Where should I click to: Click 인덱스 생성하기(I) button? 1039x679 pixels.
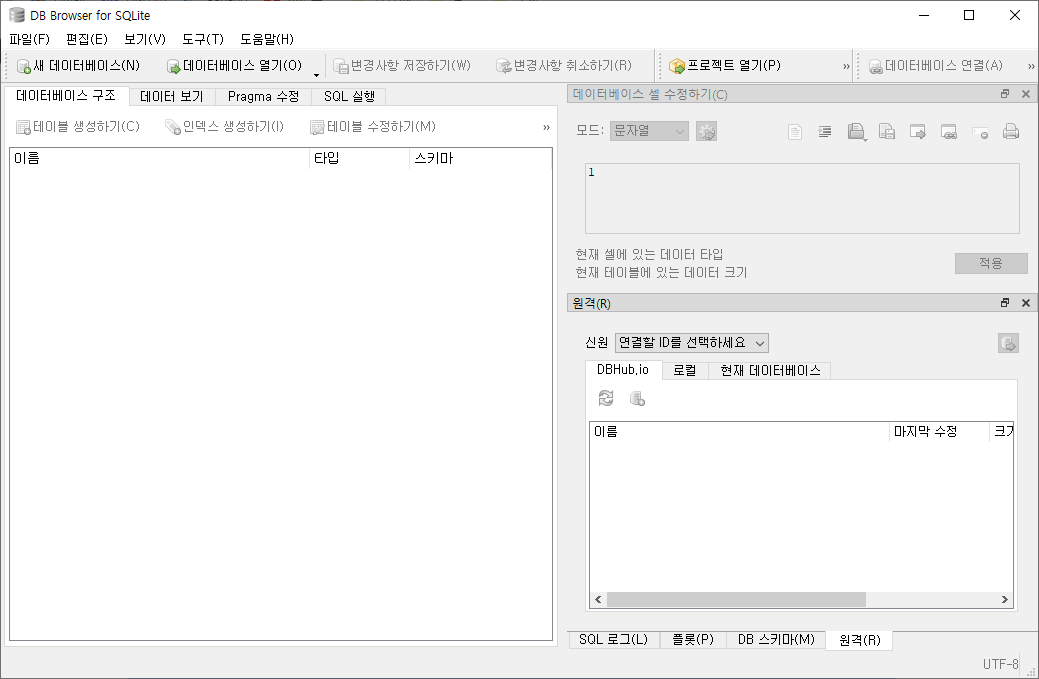(225, 127)
